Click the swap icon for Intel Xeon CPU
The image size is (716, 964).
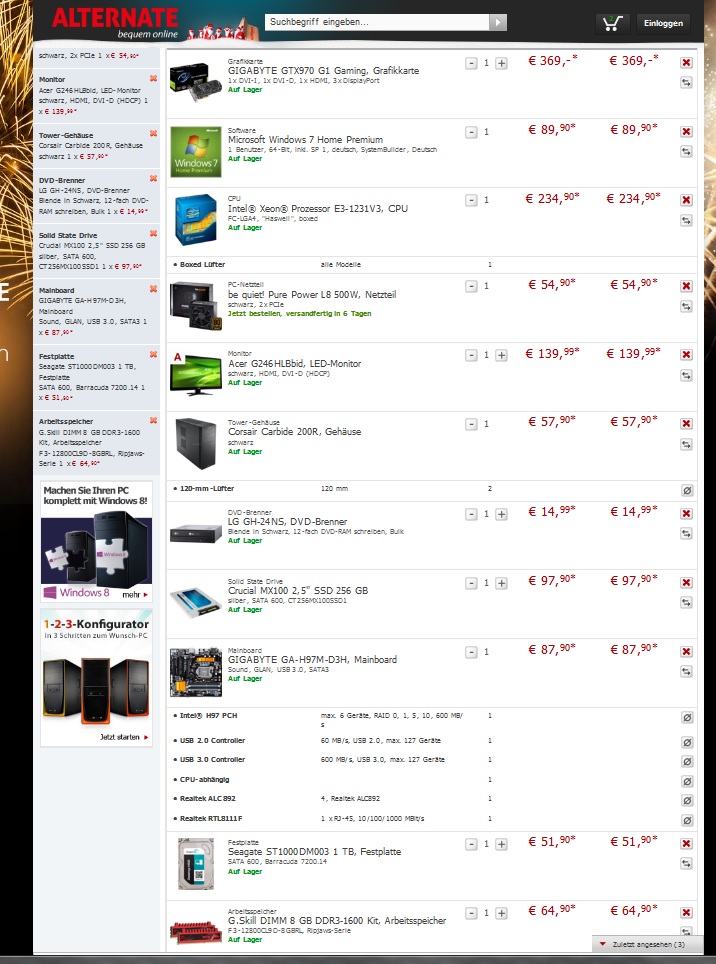click(686, 220)
